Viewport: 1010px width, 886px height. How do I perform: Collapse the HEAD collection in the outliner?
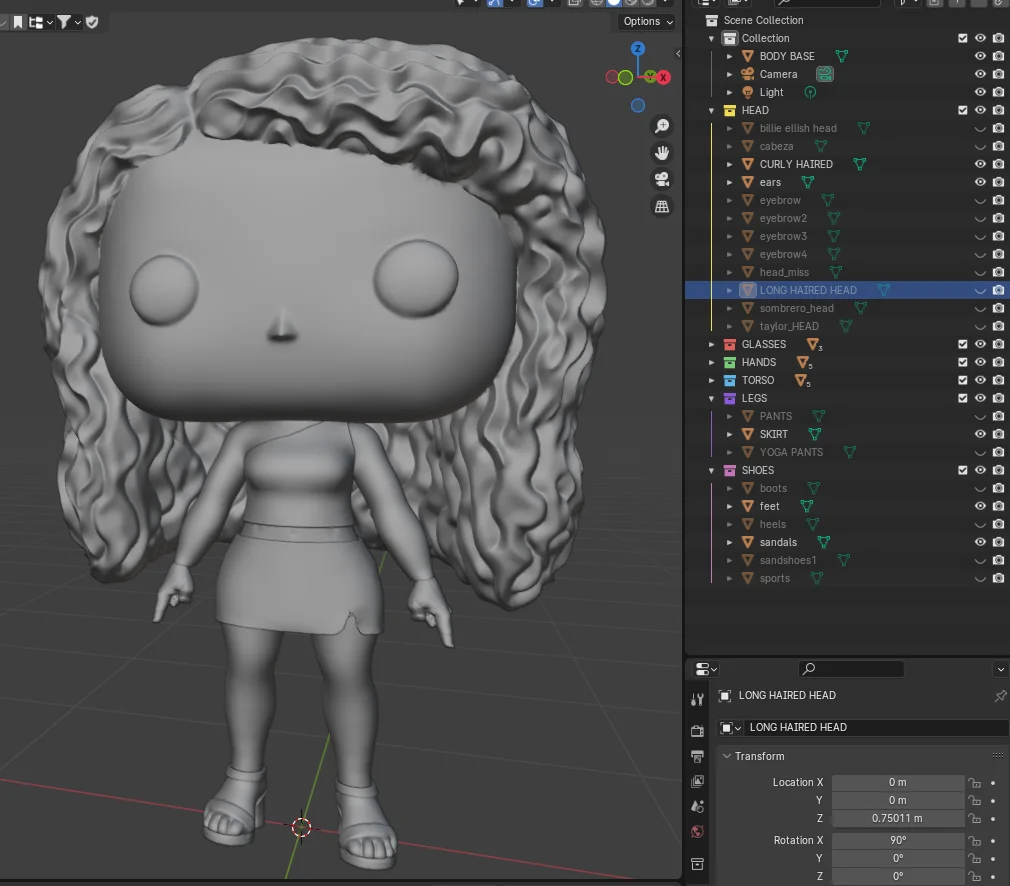(712, 110)
